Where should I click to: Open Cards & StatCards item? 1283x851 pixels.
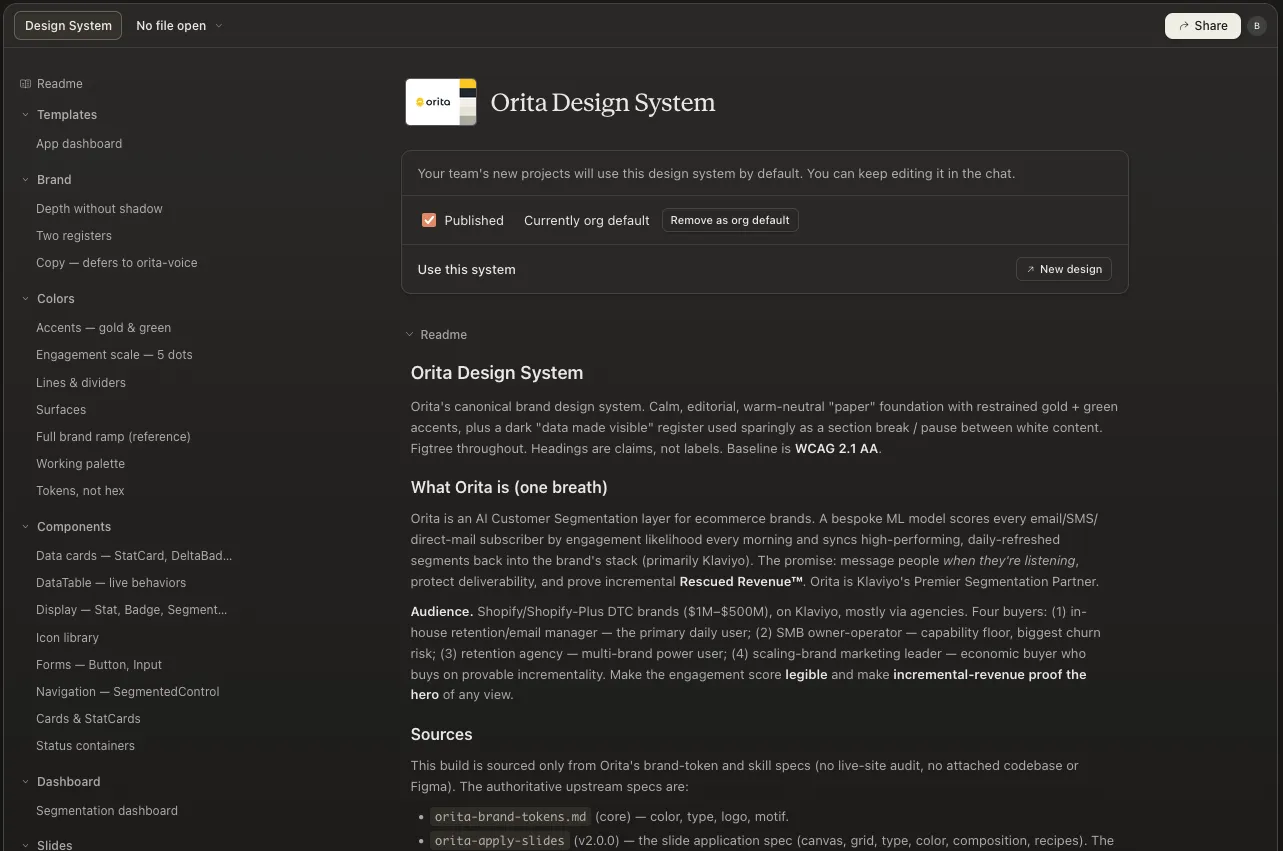pyautogui.click(x=88, y=719)
